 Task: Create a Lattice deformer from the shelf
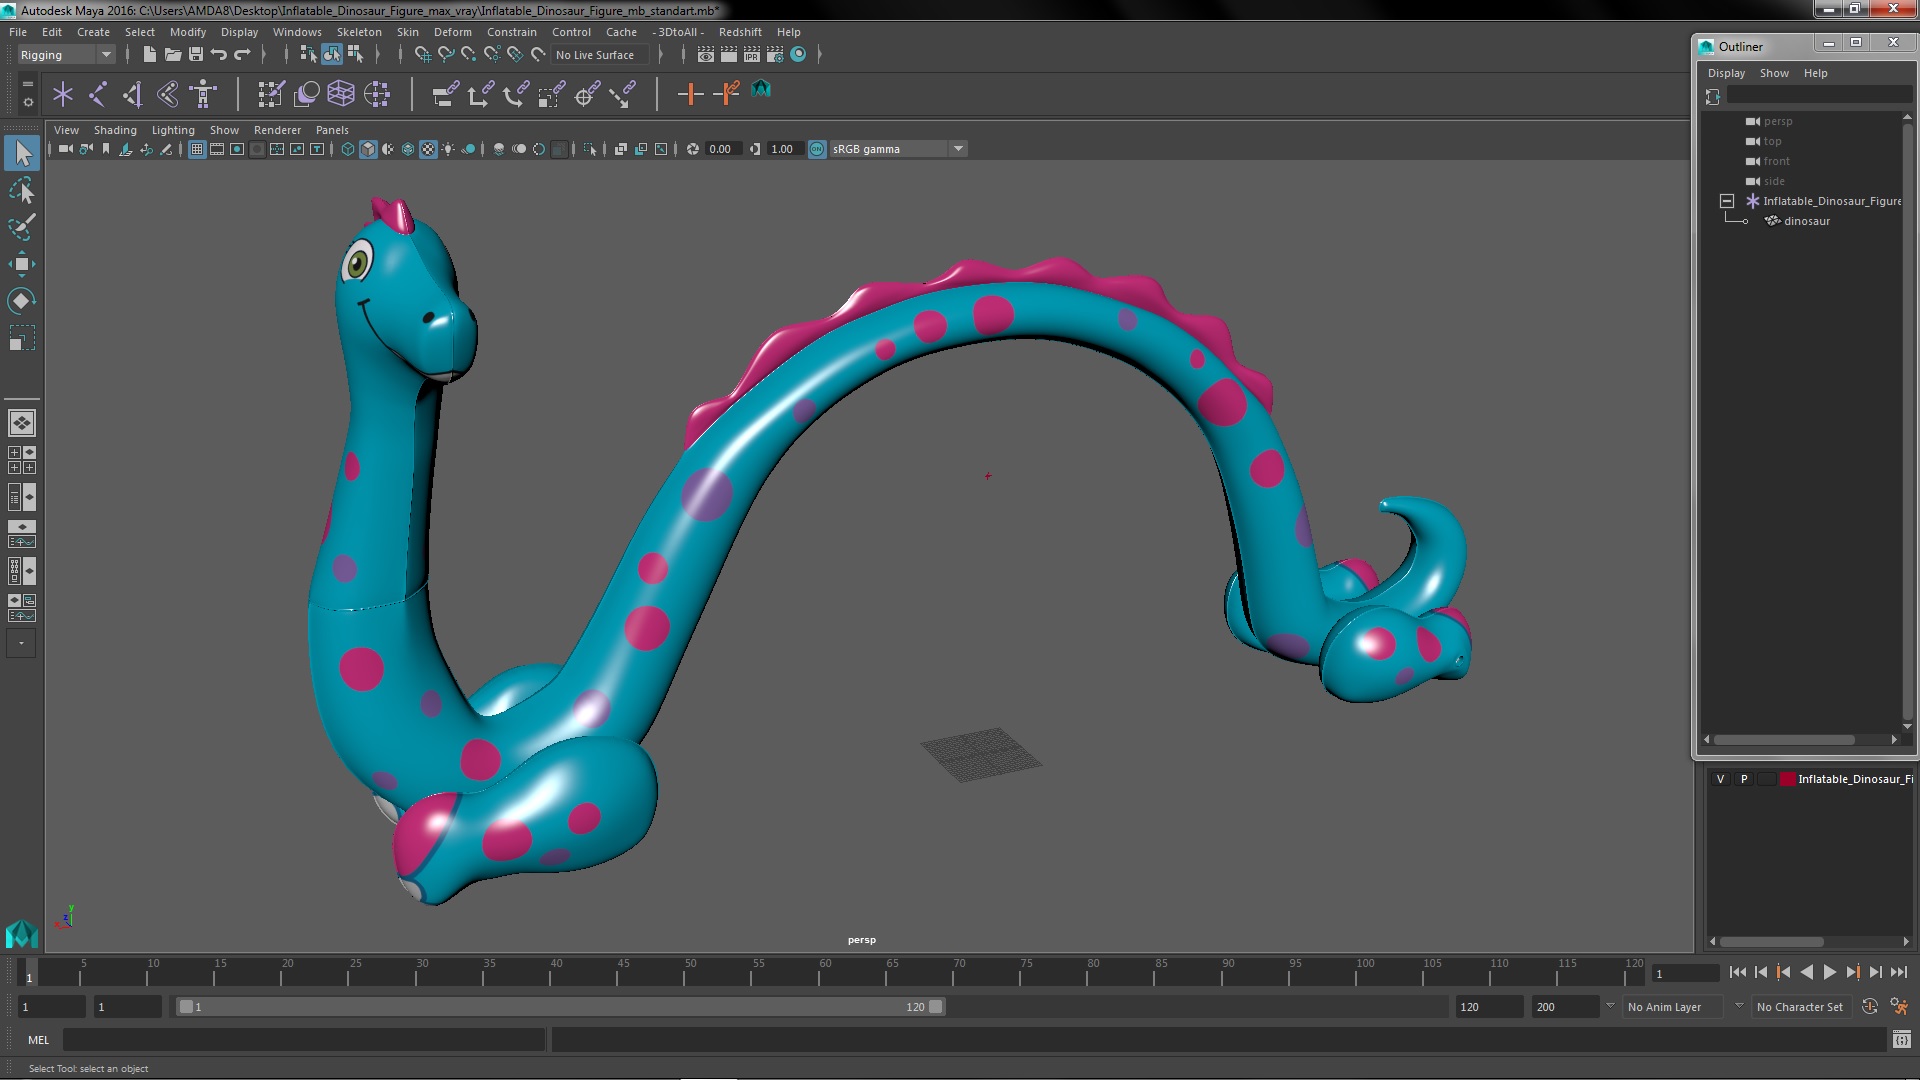341,95
